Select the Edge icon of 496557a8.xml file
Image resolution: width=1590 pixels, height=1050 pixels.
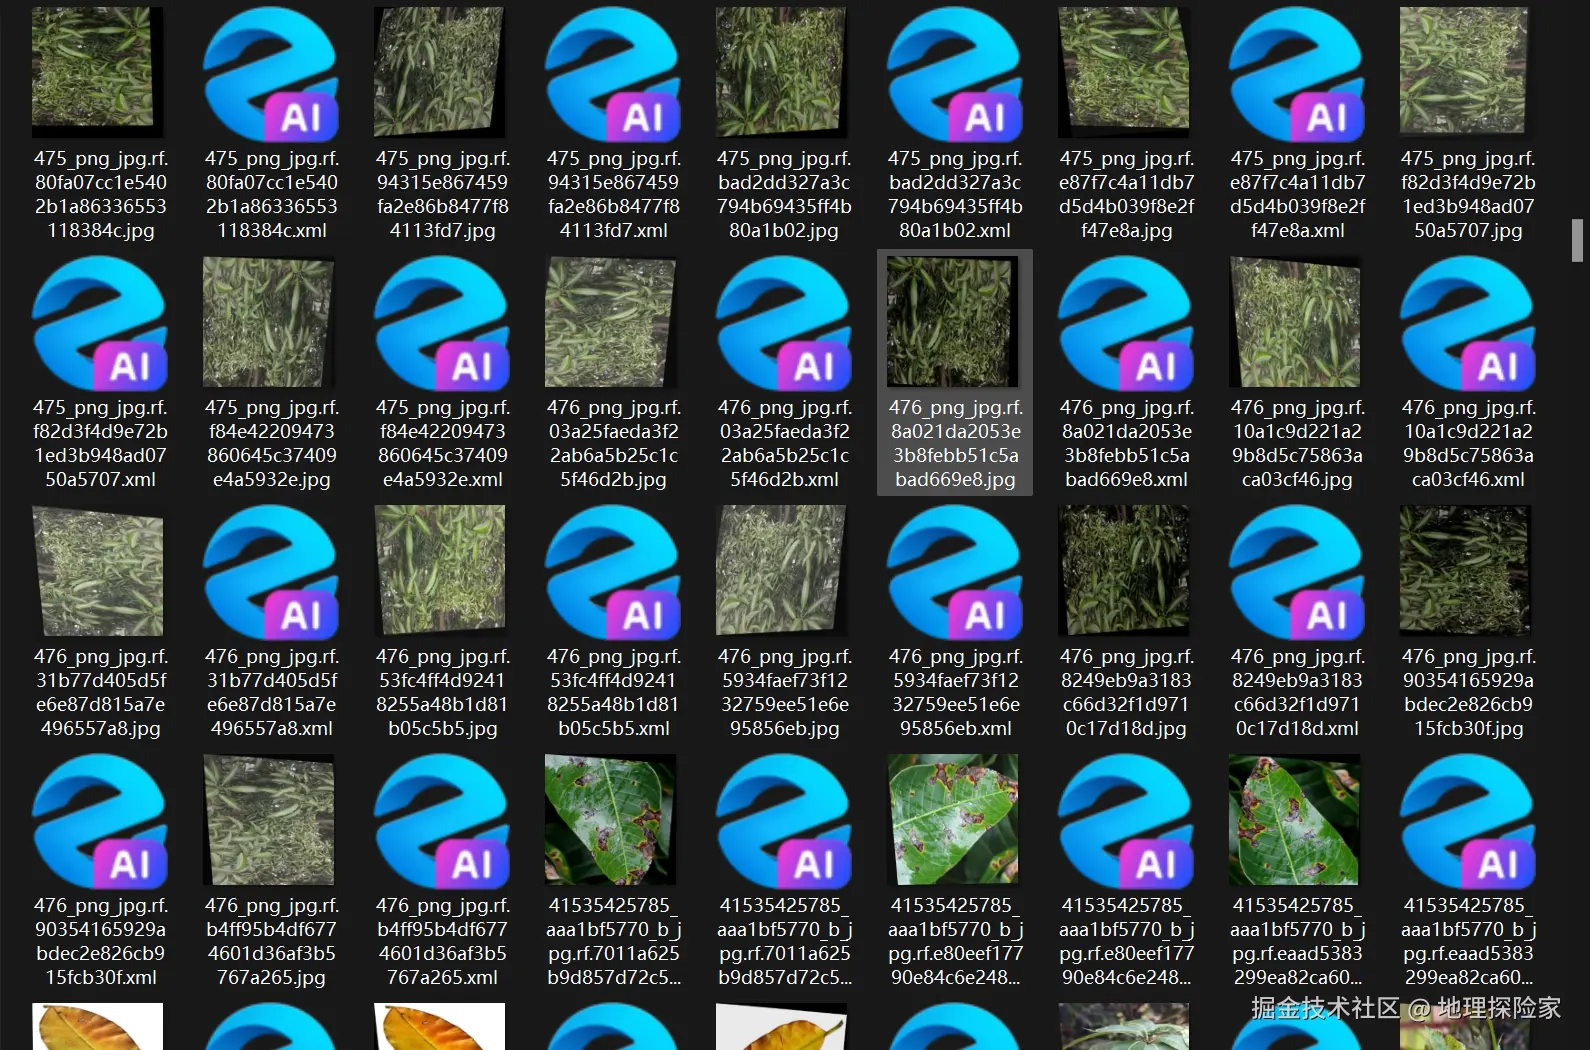pyautogui.click(x=271, y=571)
